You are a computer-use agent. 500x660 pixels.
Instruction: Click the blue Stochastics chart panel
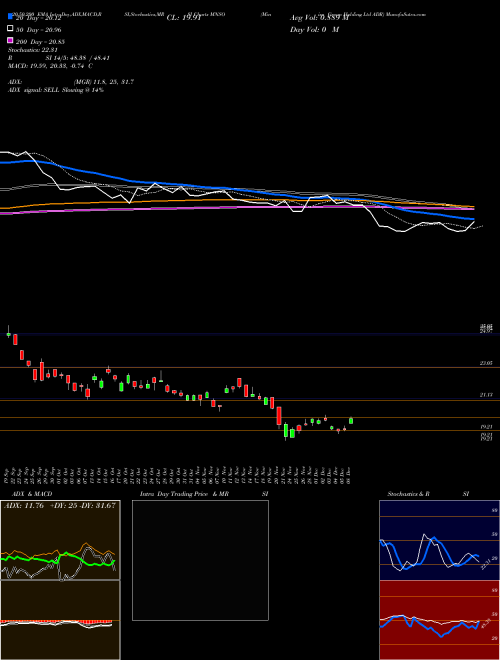pyautogui.click(x=439, y=540)
